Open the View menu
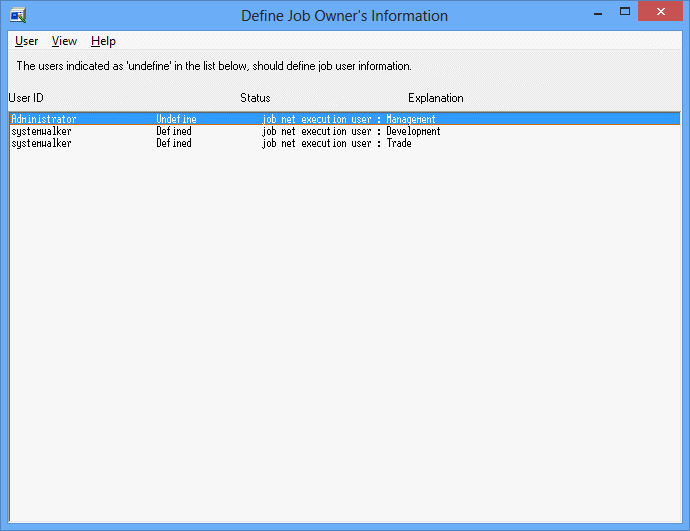This screenshot has width=690, height=531. click(x=64, y=41)
